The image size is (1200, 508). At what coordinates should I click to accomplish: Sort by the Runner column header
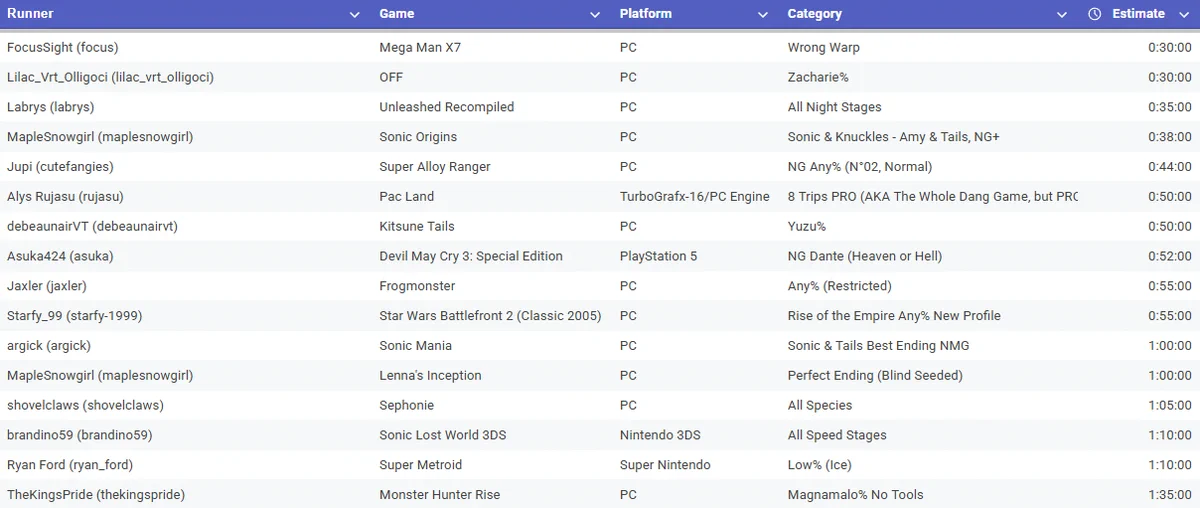click(30, 14)
